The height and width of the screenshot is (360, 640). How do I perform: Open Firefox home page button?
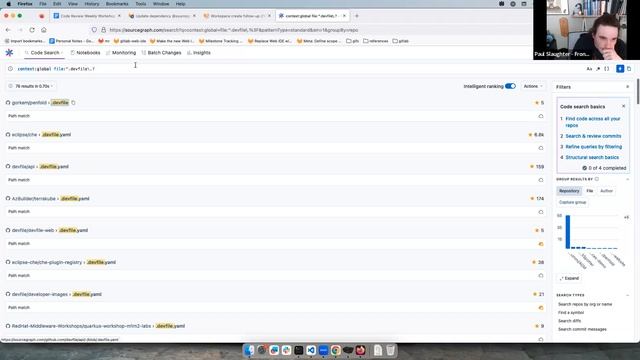44,30
